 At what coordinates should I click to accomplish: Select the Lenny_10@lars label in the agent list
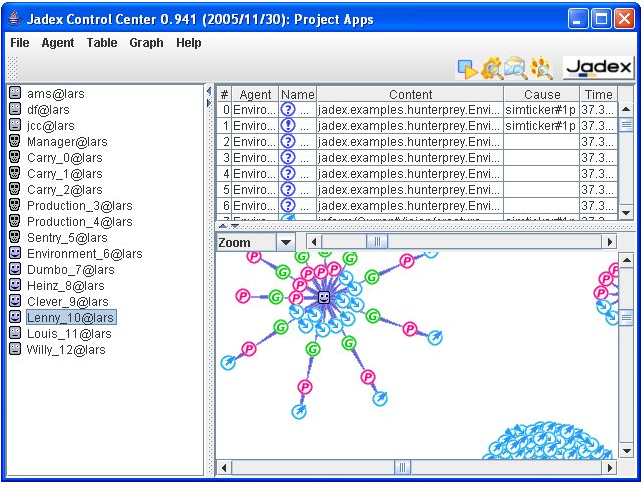(70, 317)
